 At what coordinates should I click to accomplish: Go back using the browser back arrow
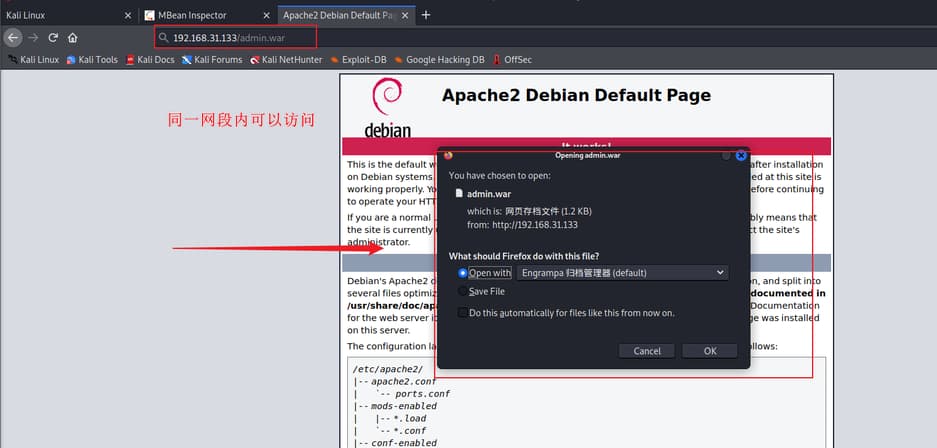coord(13,38)
